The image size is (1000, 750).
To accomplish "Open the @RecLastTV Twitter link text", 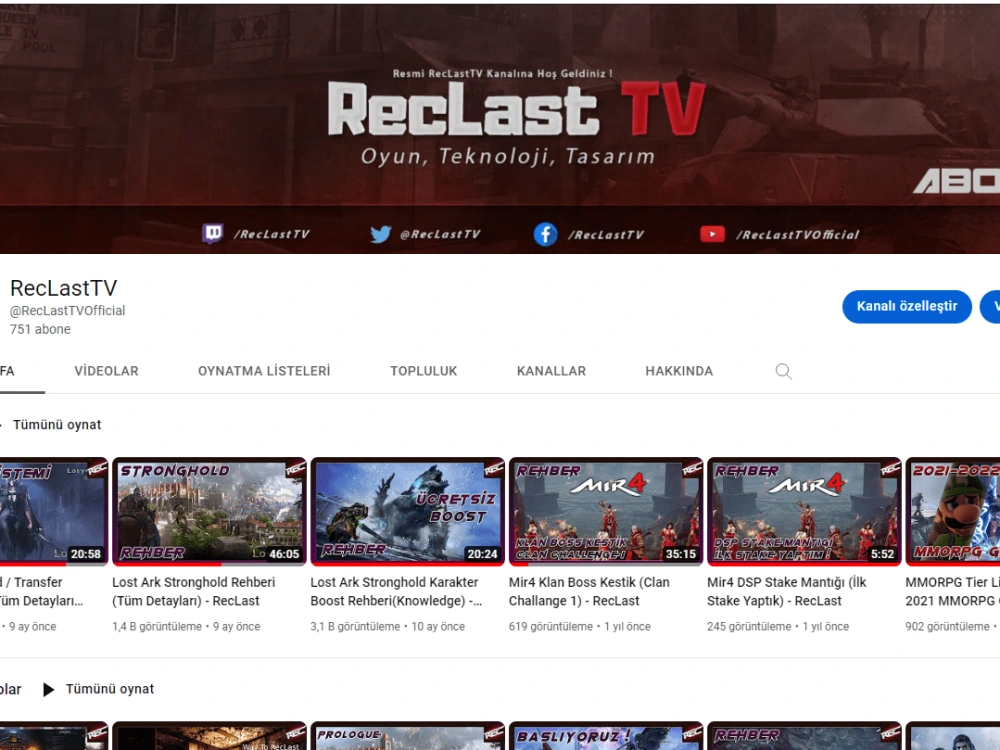I will pyautogui.click(x=440, y=234).
